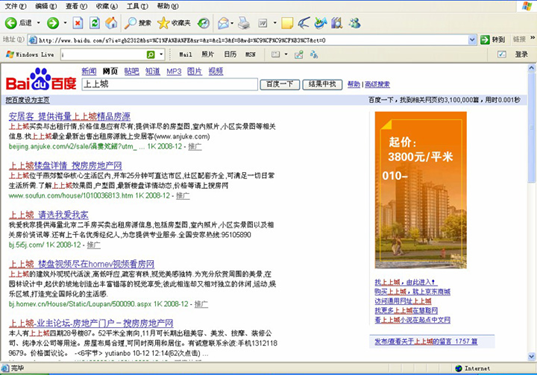The width and height of the screenshot is (537, 375).
Task: Click the scrollbar down arrow of the page
Action: (532, 357)
